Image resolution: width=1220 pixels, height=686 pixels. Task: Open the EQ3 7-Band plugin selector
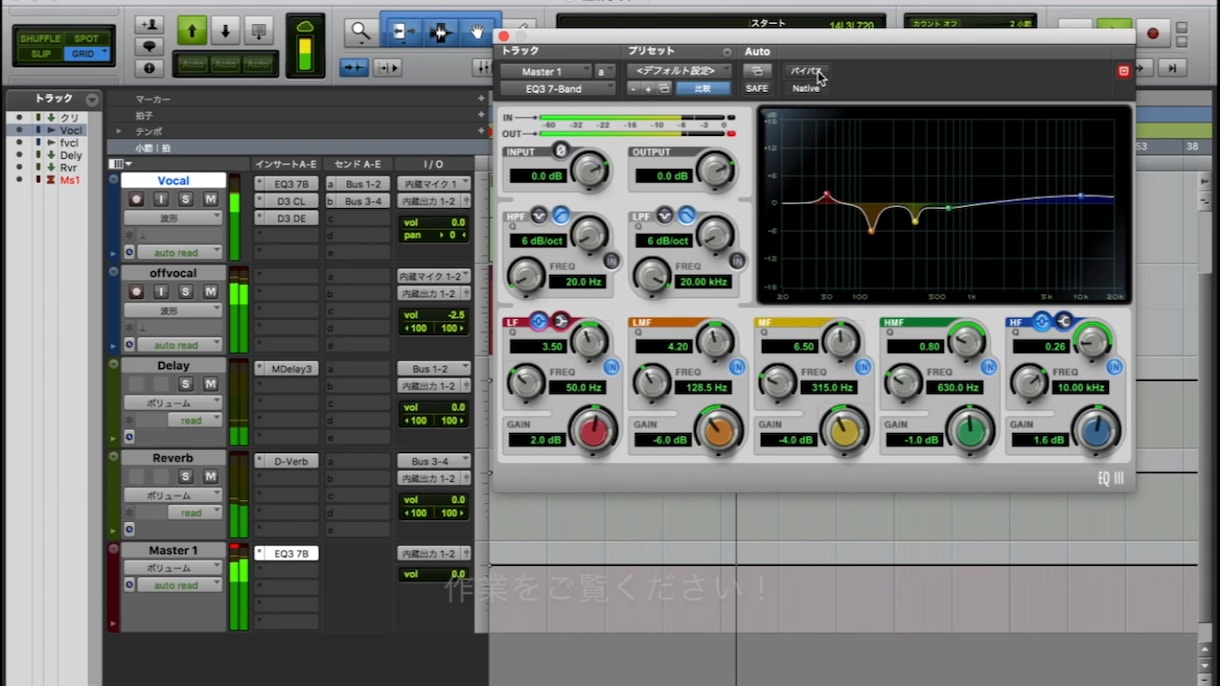point(558,89)
